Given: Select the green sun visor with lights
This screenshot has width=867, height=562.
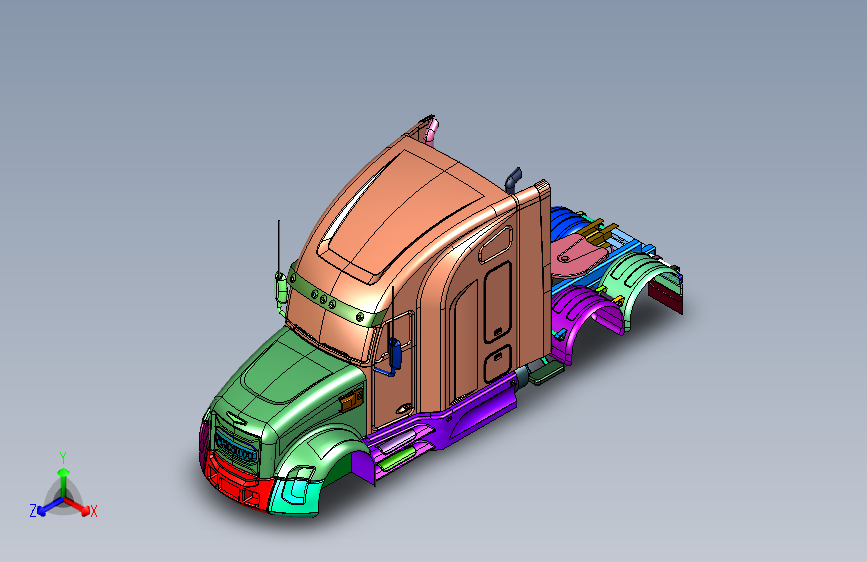Looking at the screenshot, I should pos(335,300).
